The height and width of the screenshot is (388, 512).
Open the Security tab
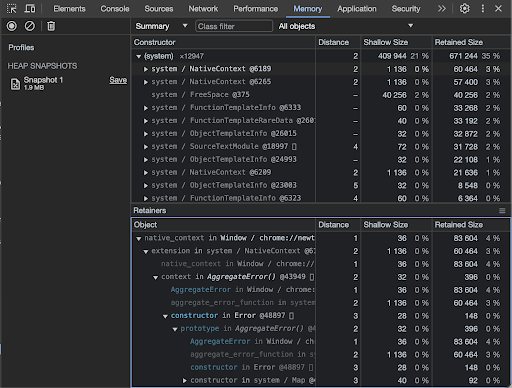tap(406, 9)
